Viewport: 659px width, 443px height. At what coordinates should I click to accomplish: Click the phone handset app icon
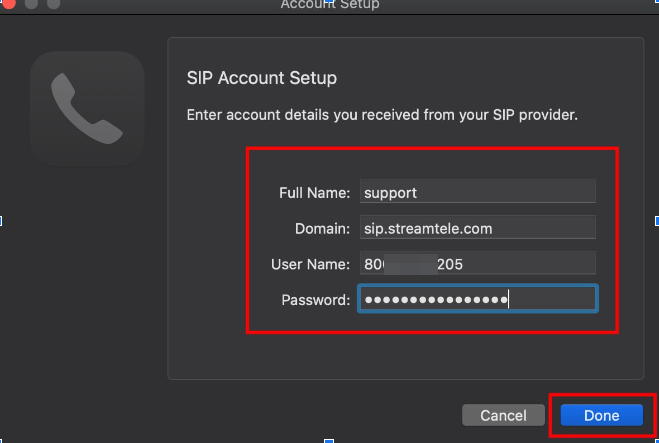87,108
